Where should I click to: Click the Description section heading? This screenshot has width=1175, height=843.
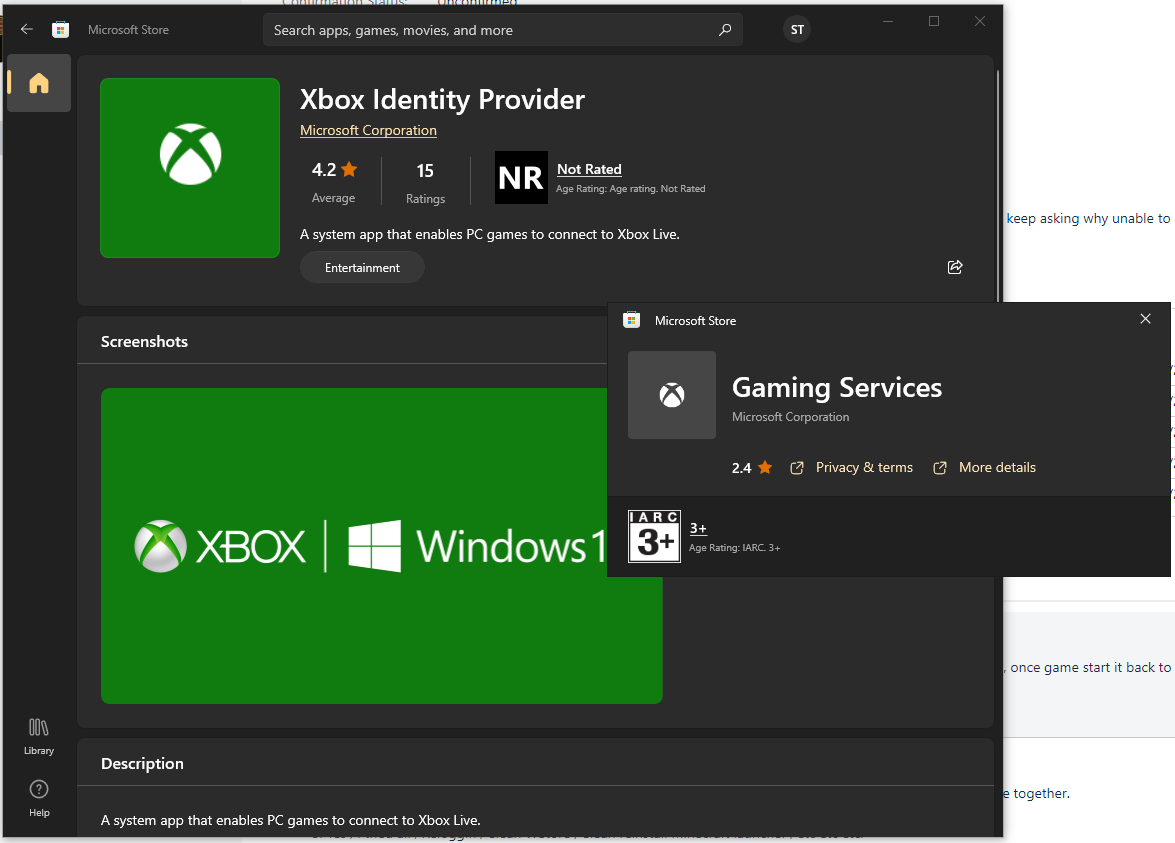[142, 764]
